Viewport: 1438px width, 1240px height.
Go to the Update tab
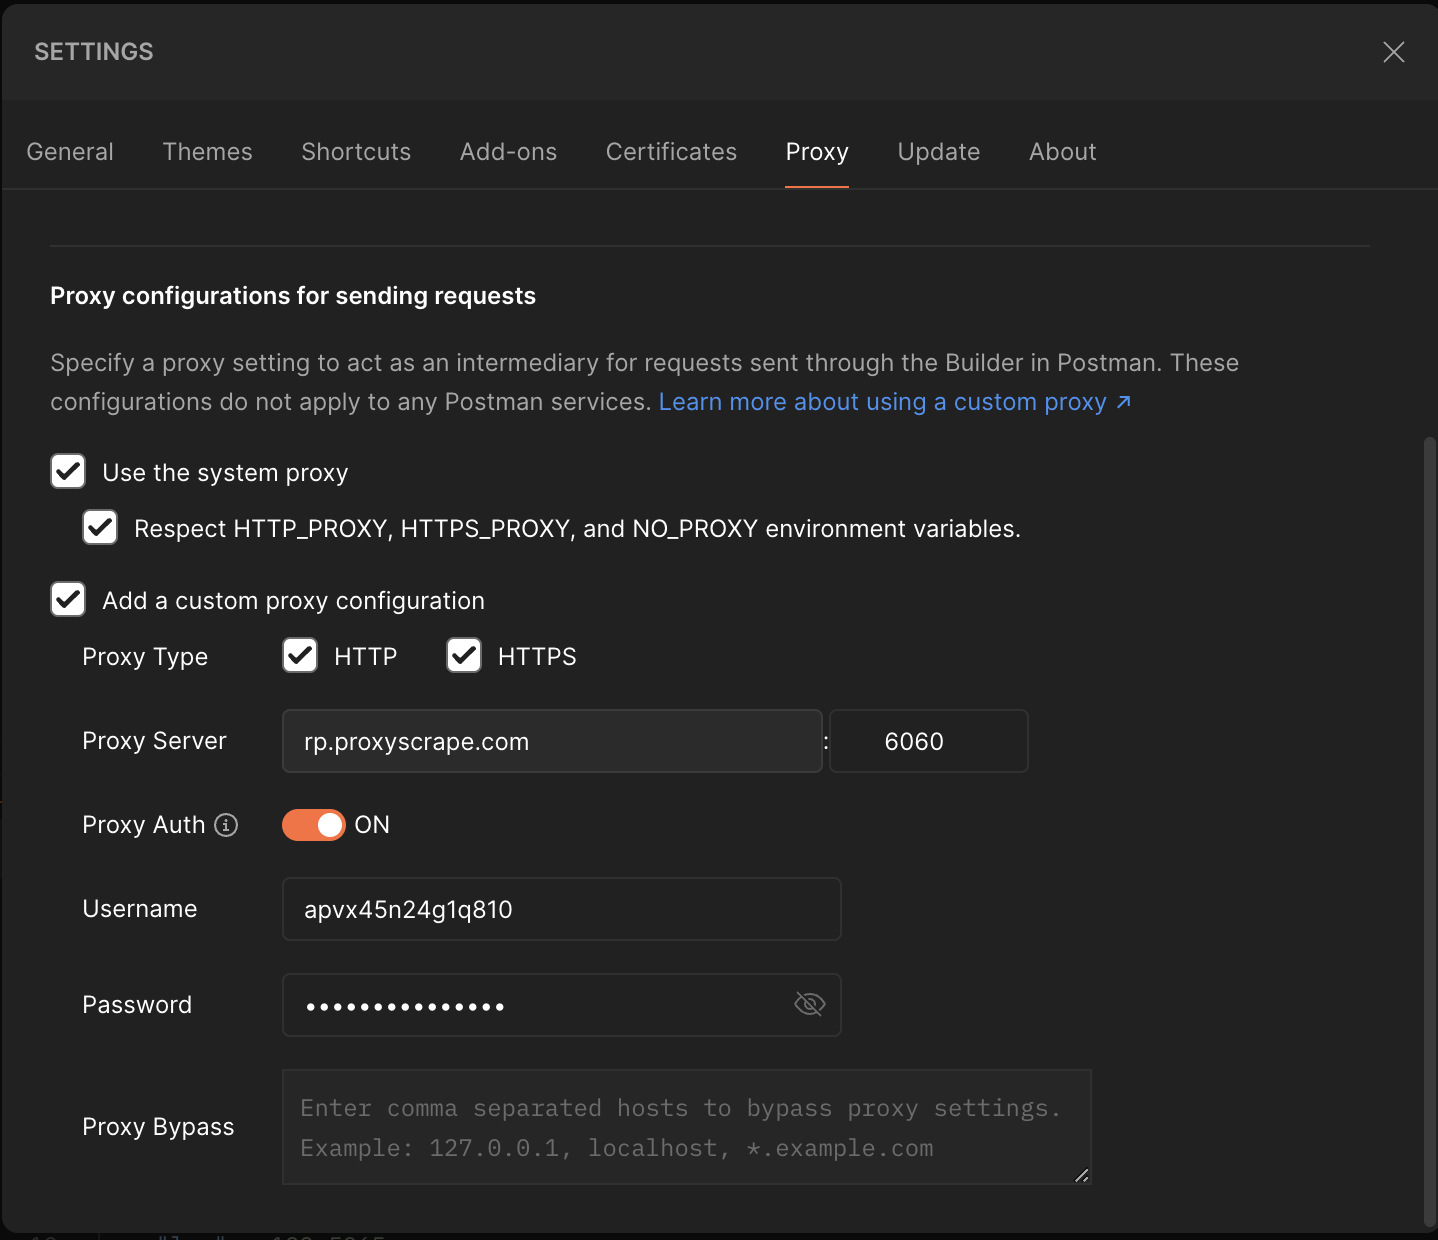938,151
